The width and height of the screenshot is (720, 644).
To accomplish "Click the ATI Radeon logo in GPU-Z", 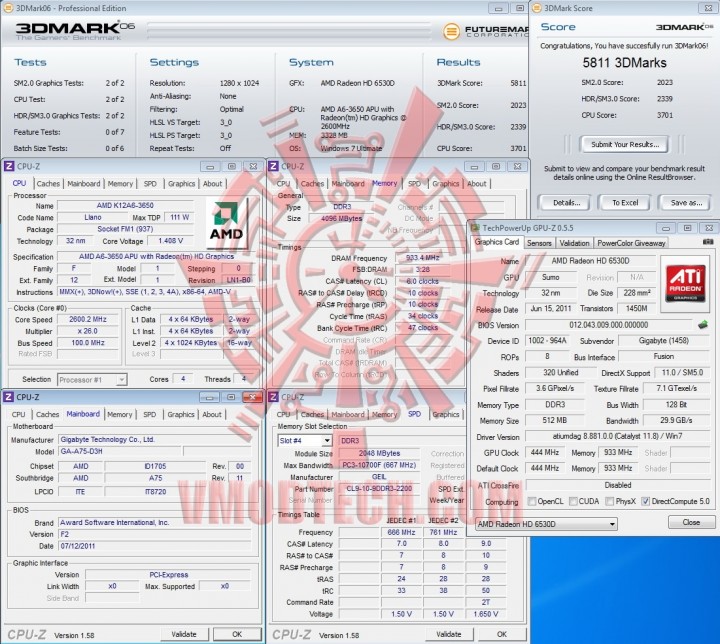I will pos(685,282).
